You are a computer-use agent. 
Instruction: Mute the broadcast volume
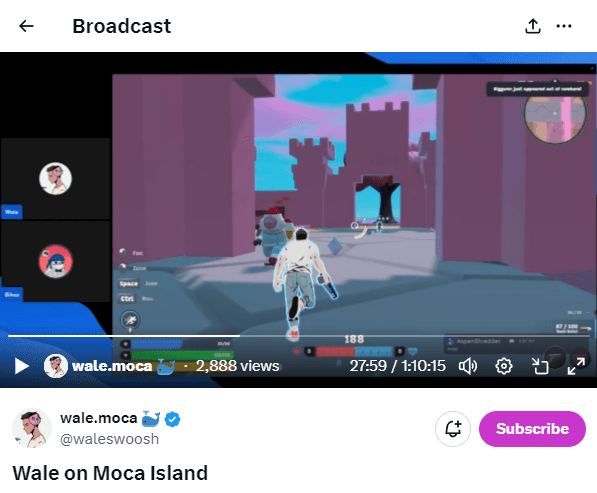click(468, 366)
